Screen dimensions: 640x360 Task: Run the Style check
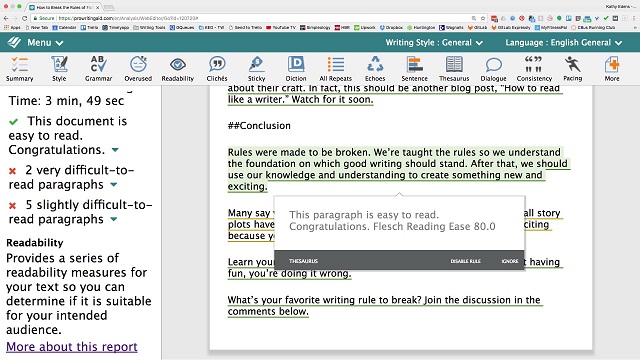(x=59, y=69)
